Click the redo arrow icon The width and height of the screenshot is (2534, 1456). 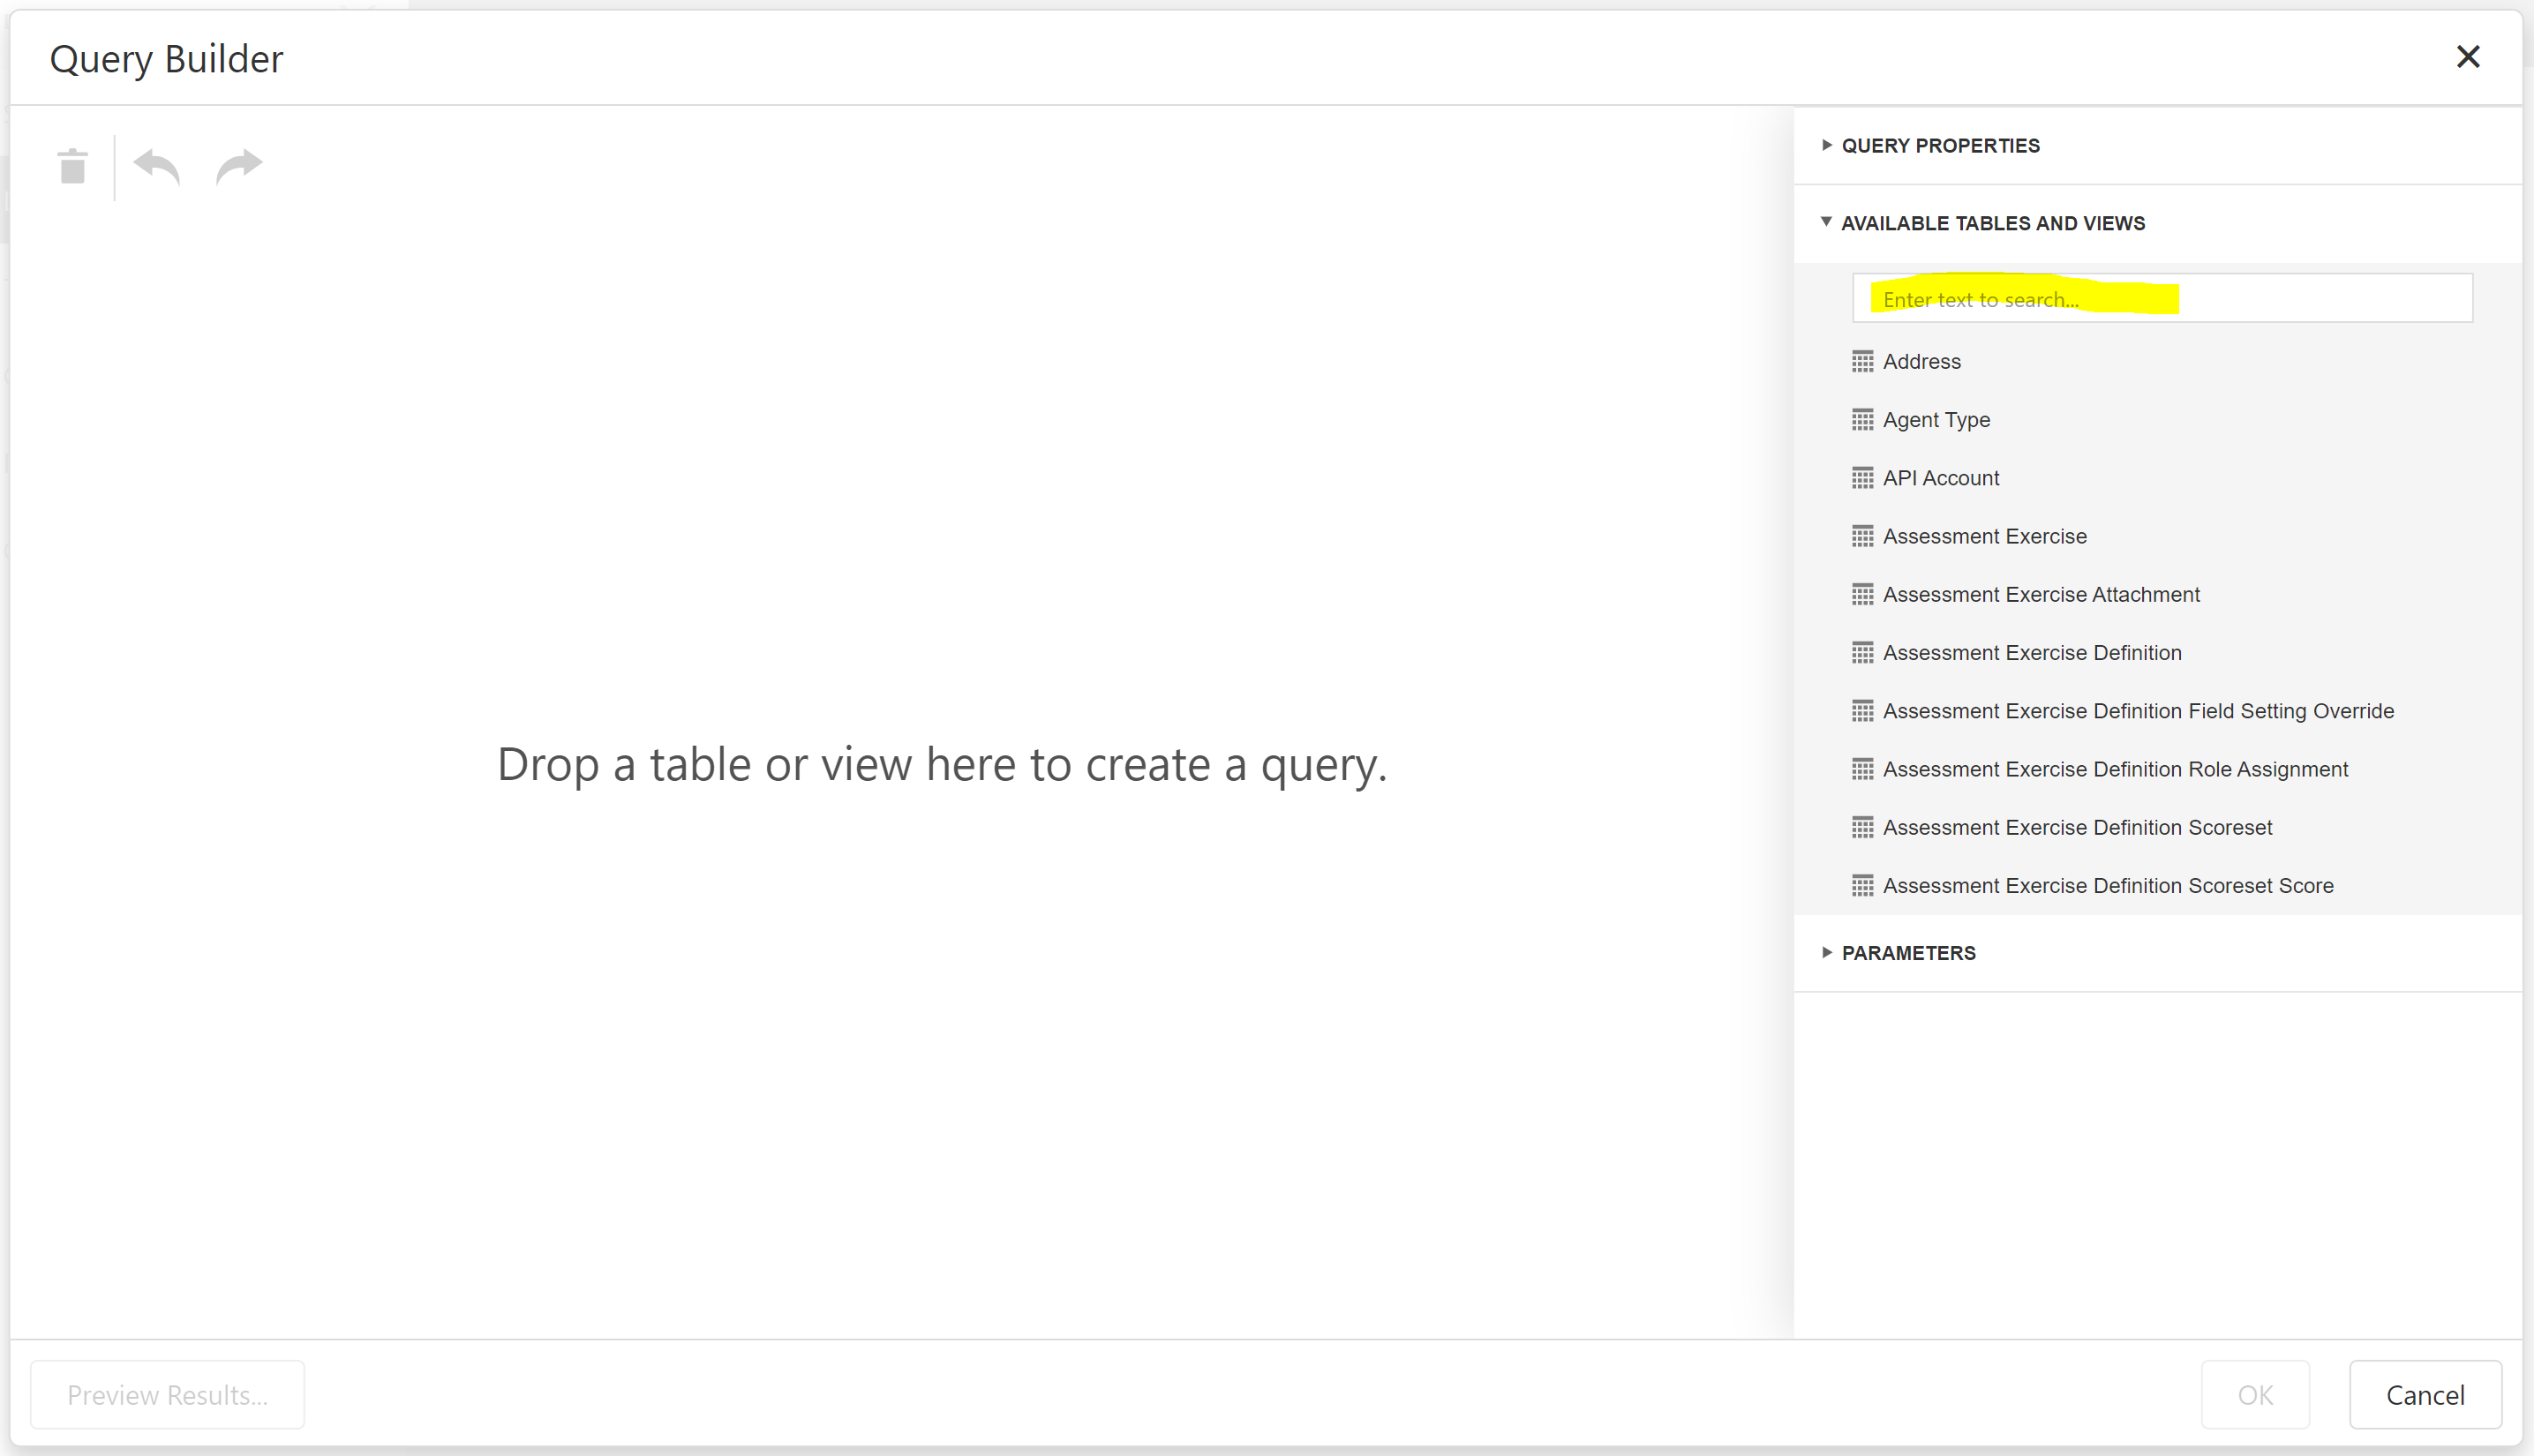pos(238,166)
